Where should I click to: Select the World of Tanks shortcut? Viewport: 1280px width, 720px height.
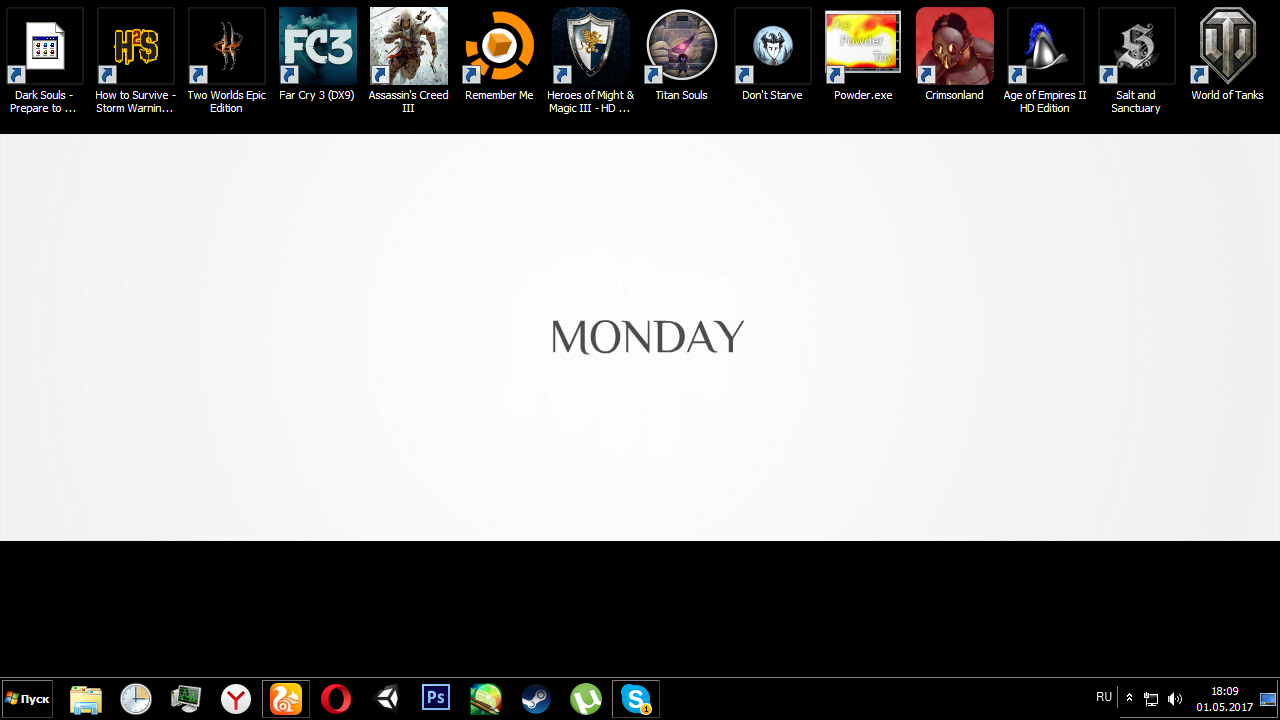tap(1227, 55)
